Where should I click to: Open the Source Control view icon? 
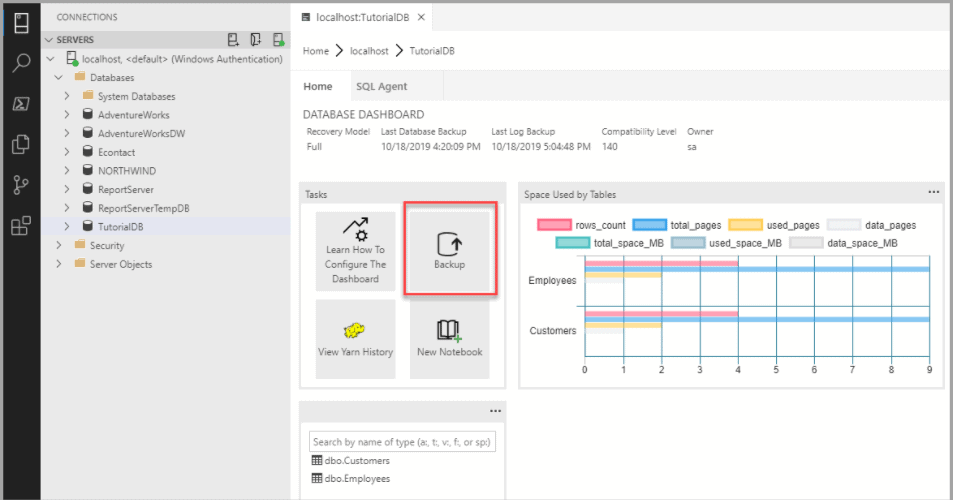[20, 185]
